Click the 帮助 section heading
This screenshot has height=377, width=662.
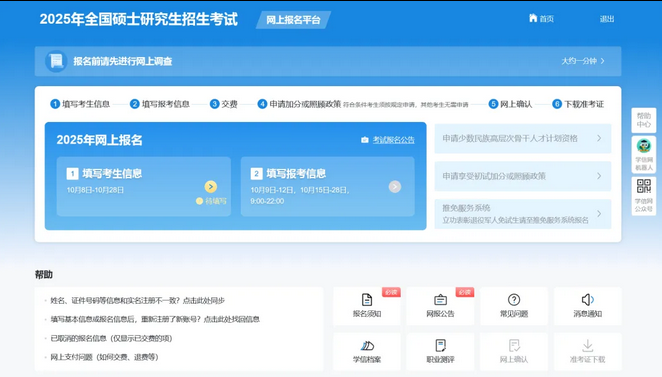click(x=43, y=274)
